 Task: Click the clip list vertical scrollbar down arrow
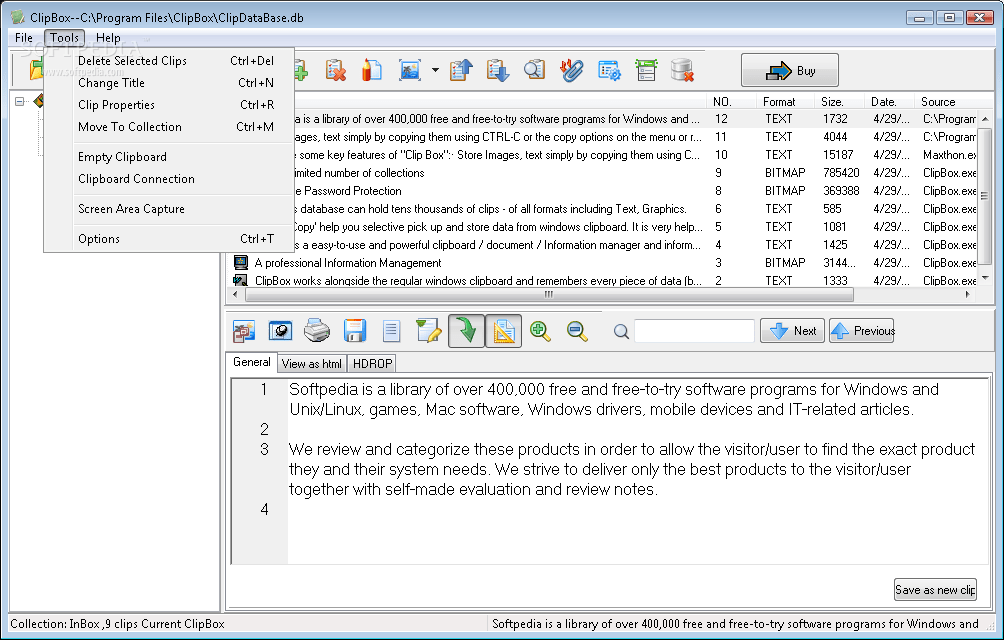(985, 278)
